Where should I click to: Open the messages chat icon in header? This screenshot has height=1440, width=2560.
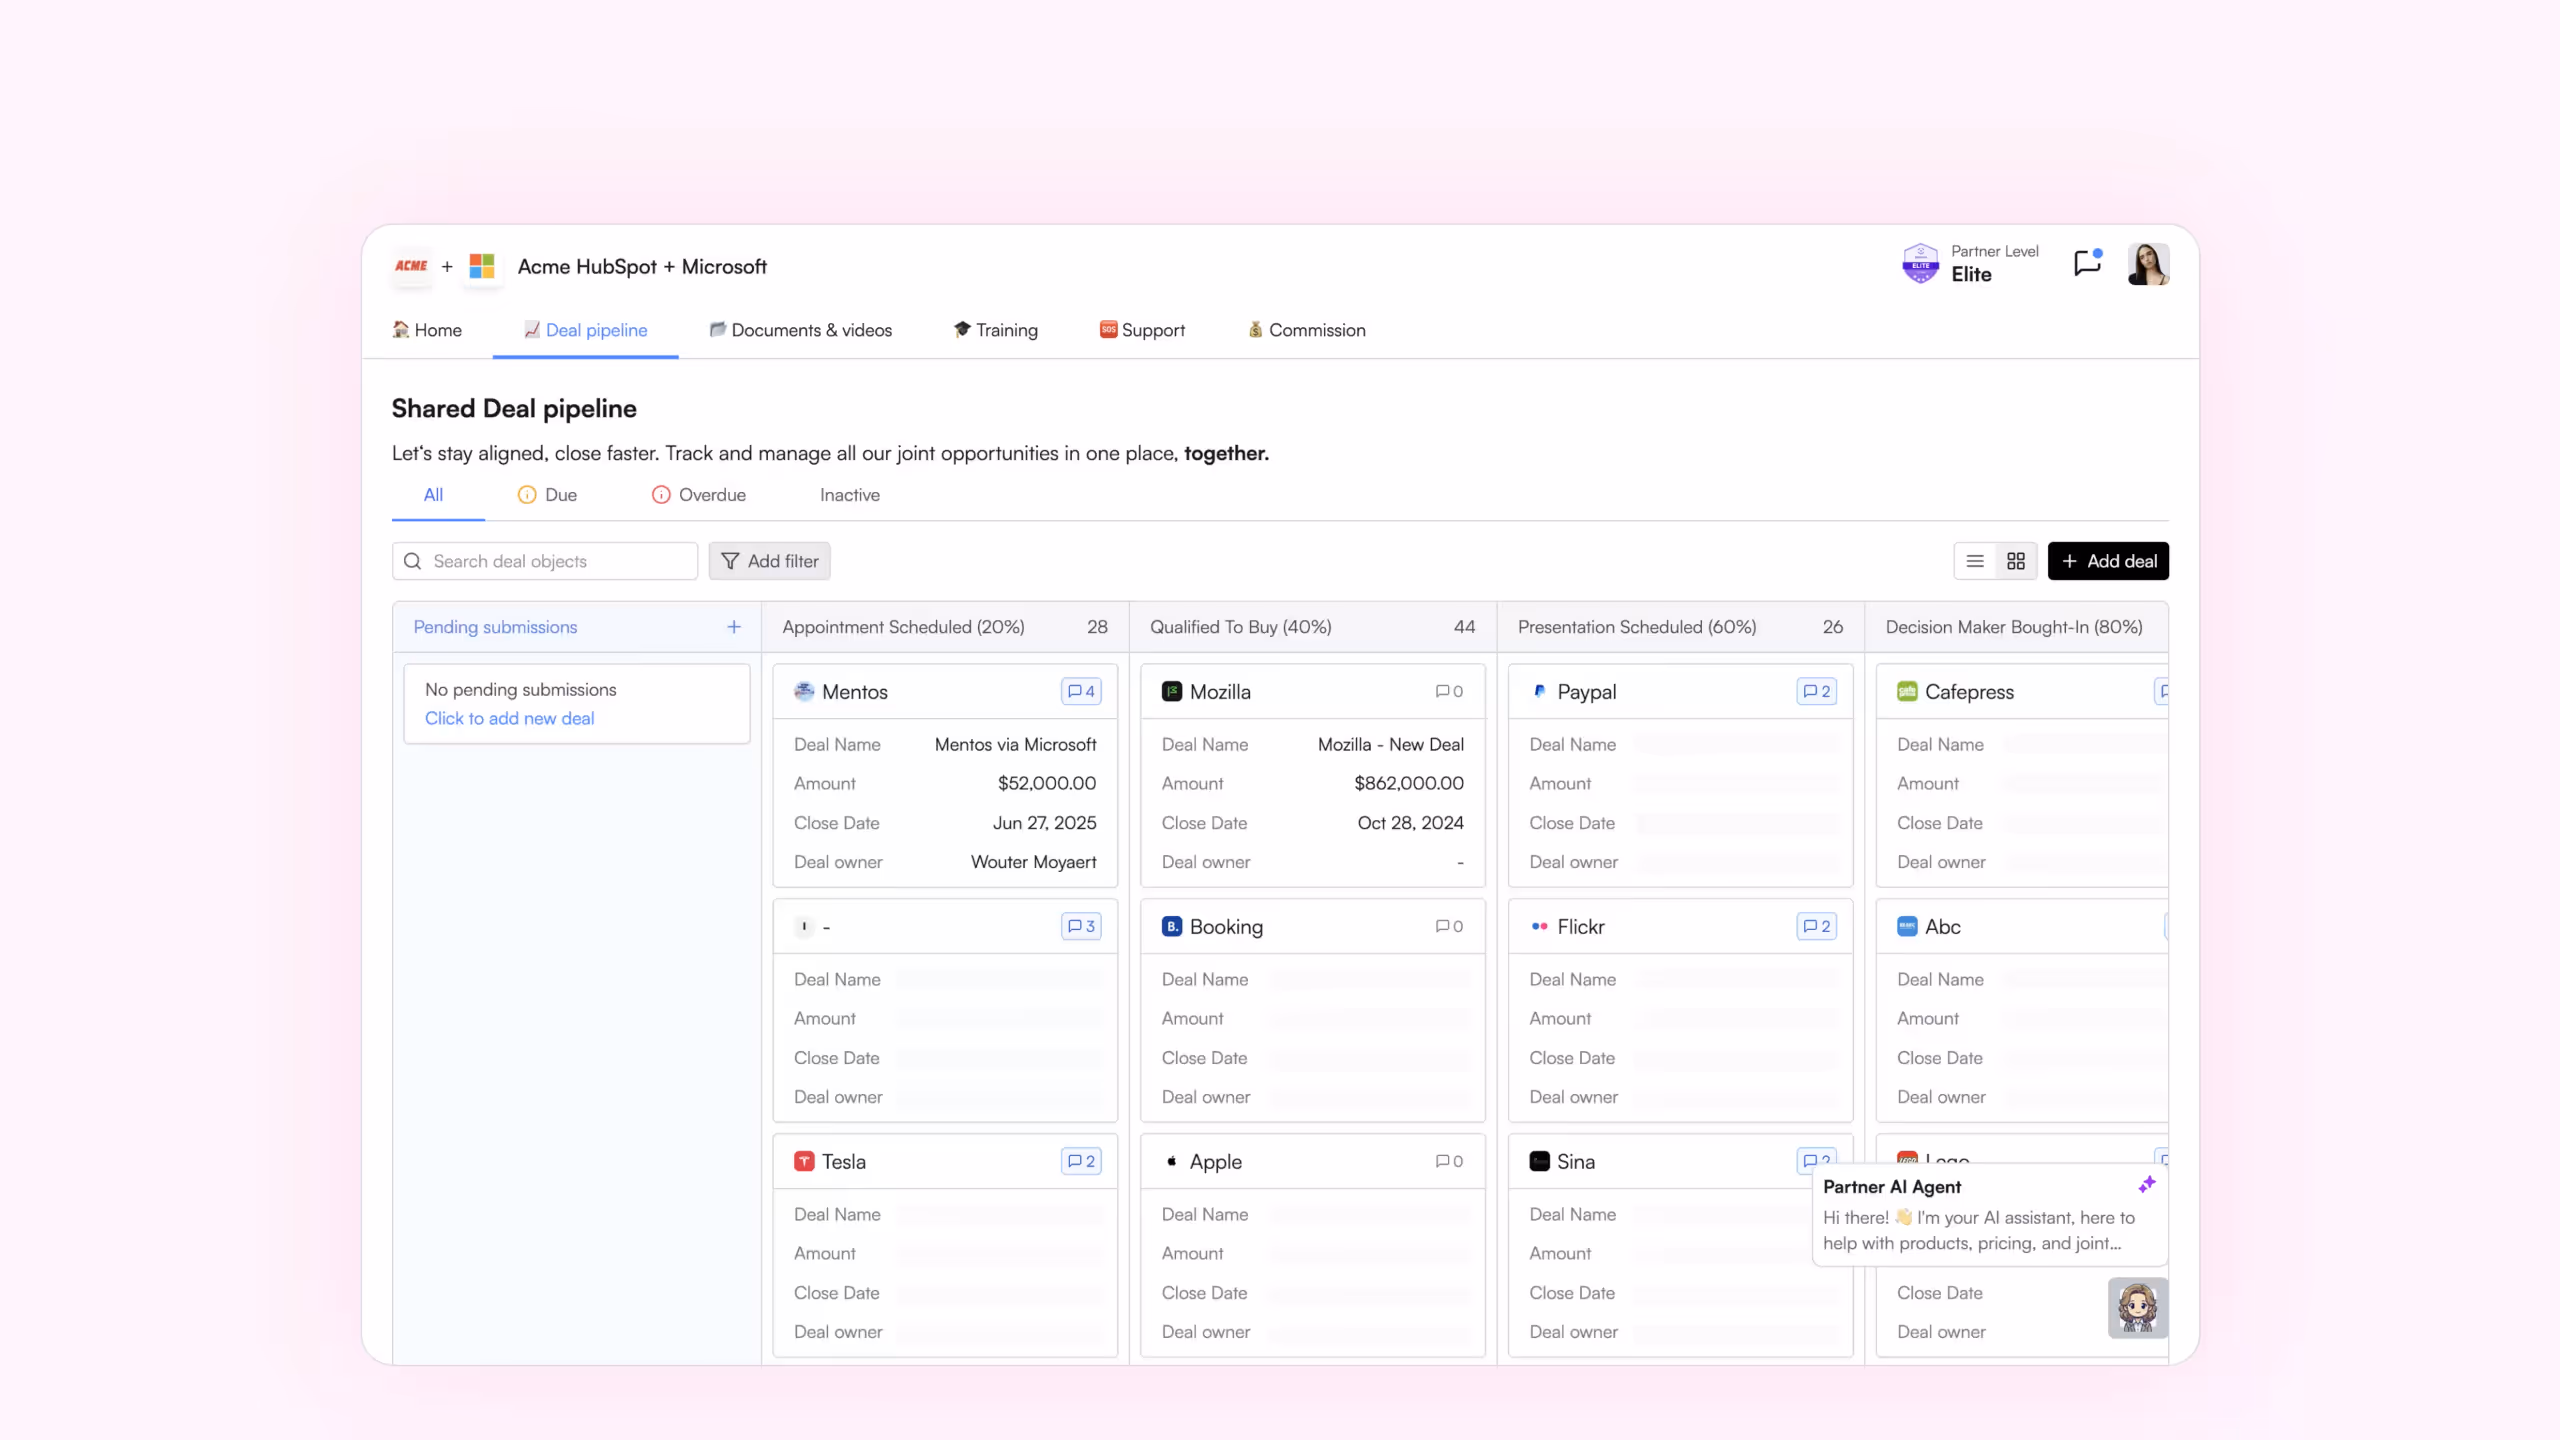(x=2087, y=263)
